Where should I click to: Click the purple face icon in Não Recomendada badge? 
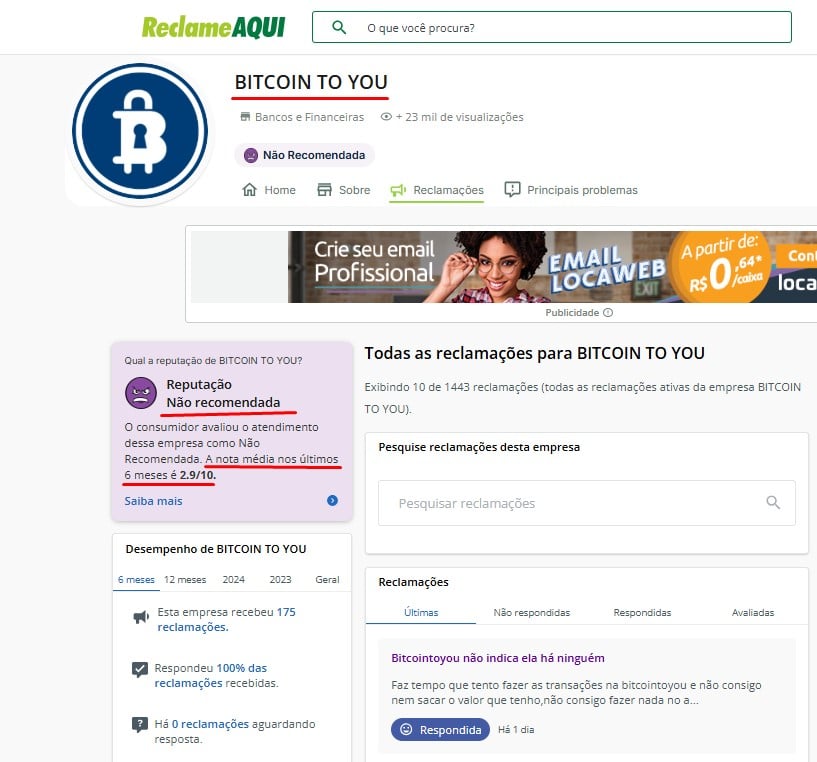click(x=251, y=155)
